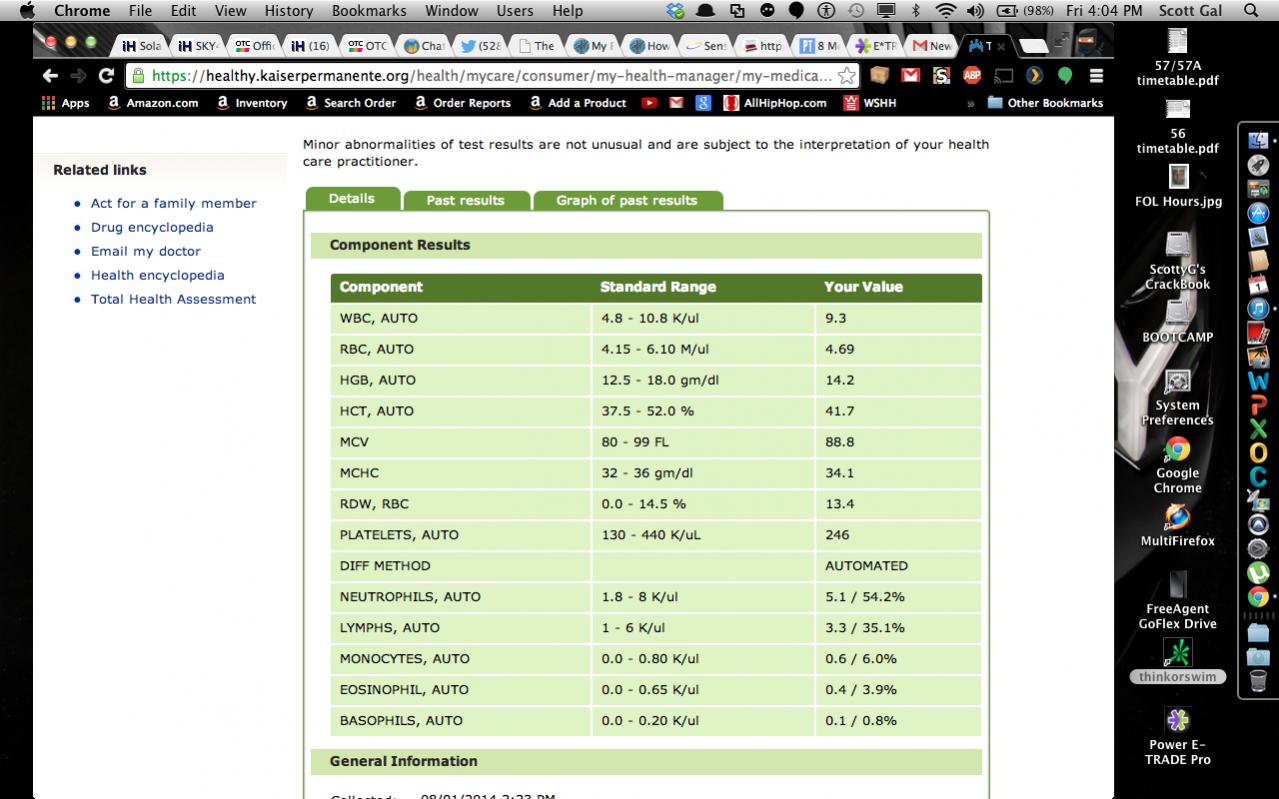Reload the page with refresh button

coord(106,76)
